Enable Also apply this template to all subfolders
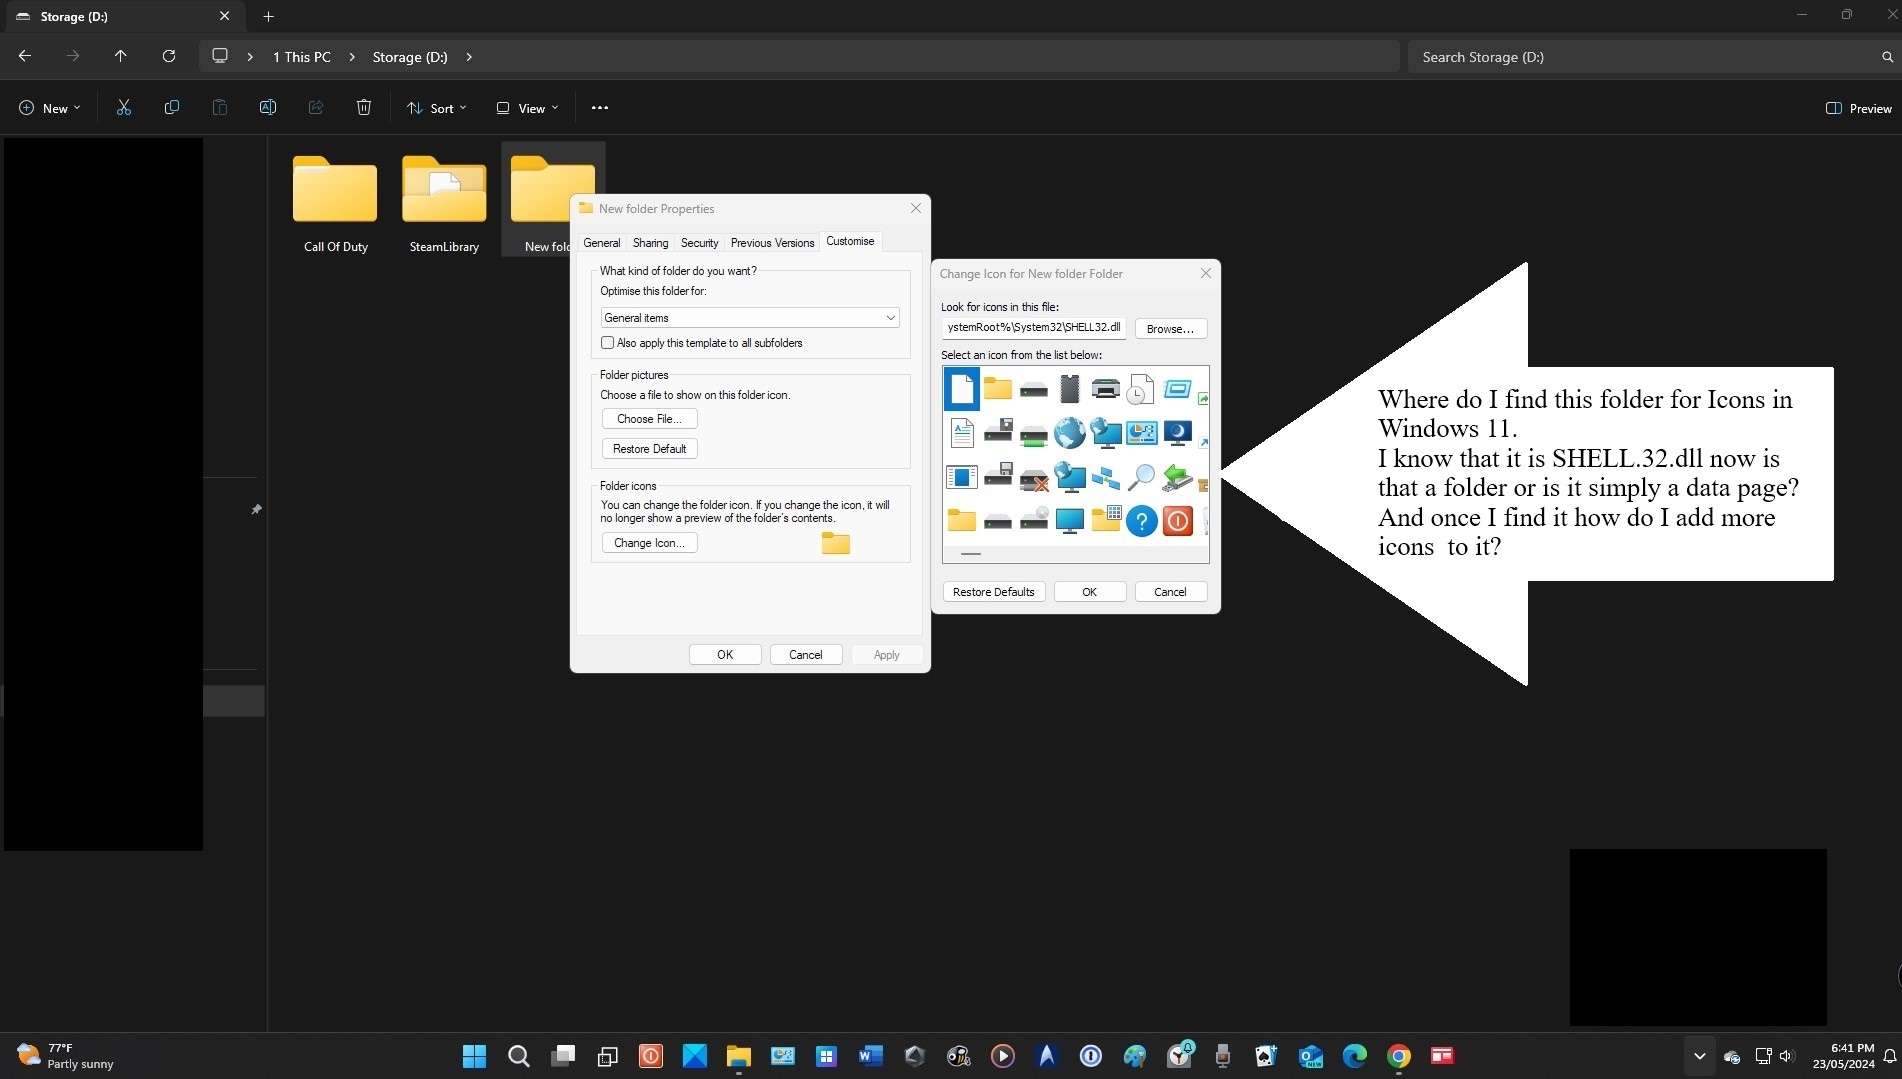Image resolution: width=1902 pixels, height=1079 pixels. click(x=607, y=343)
